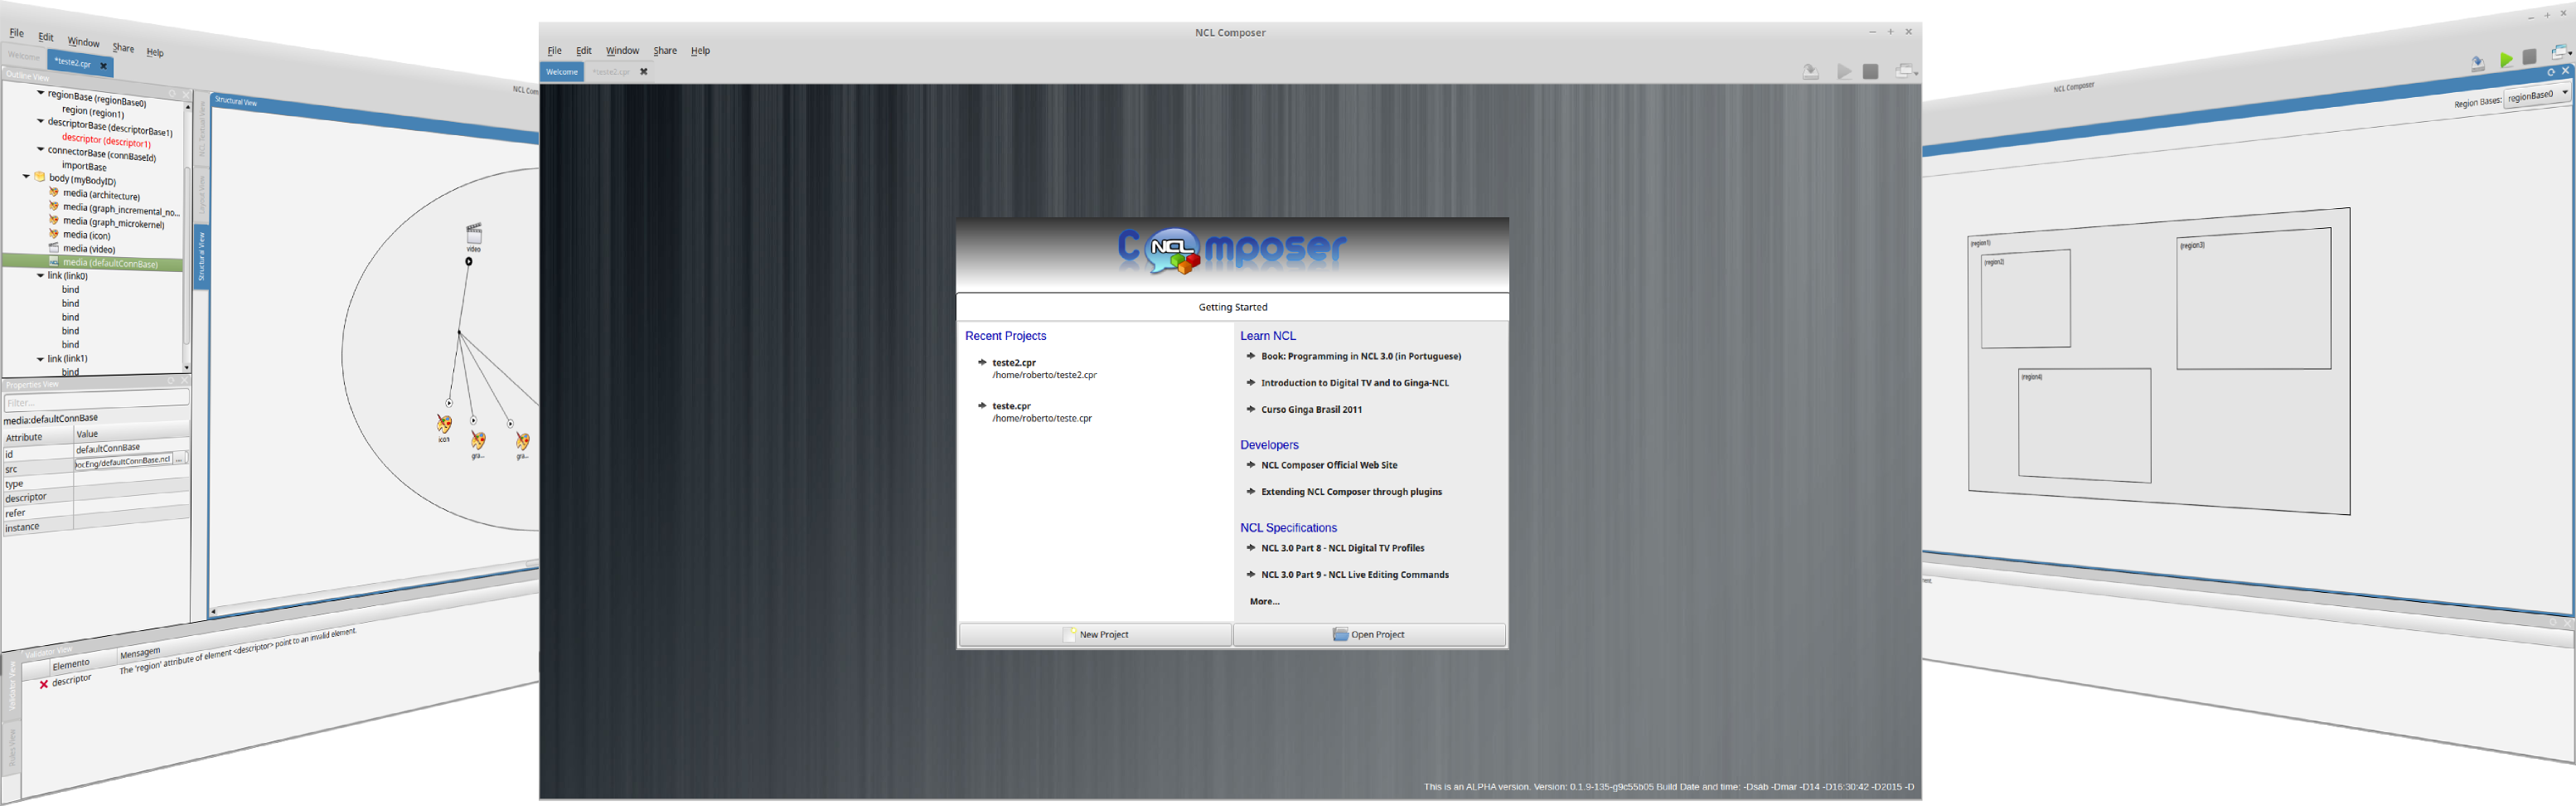2576x806 pixels.
Task: Open NCL 3.0 Part 8 Digital TV Profiles link
Action: [x=1343, y=549]
